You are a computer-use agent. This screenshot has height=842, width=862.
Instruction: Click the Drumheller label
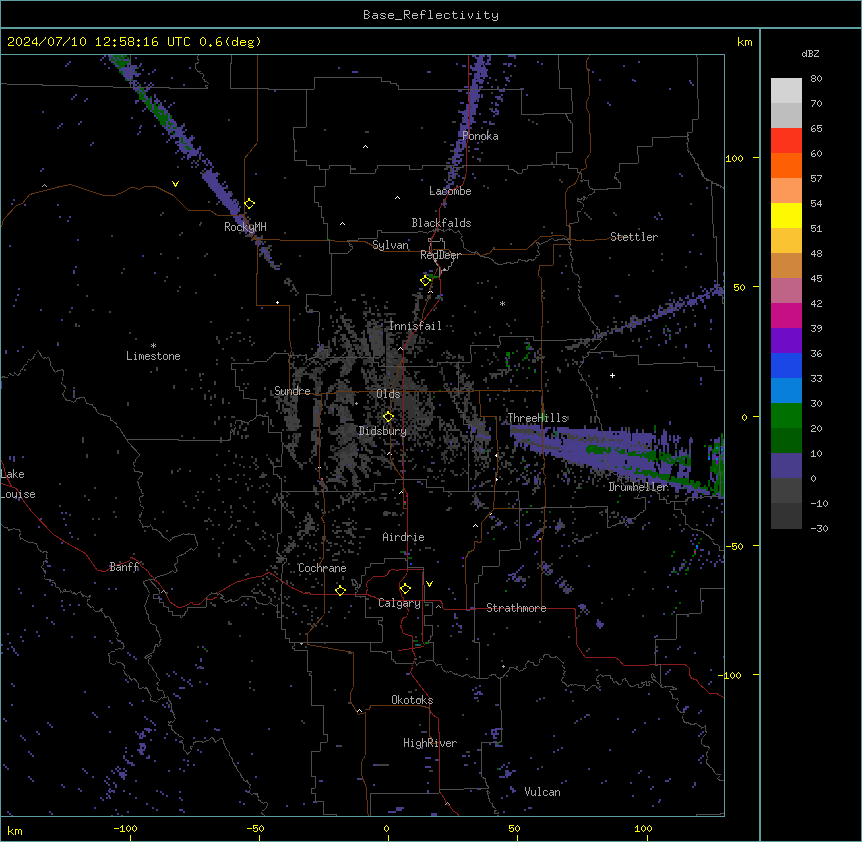point(638,487)
